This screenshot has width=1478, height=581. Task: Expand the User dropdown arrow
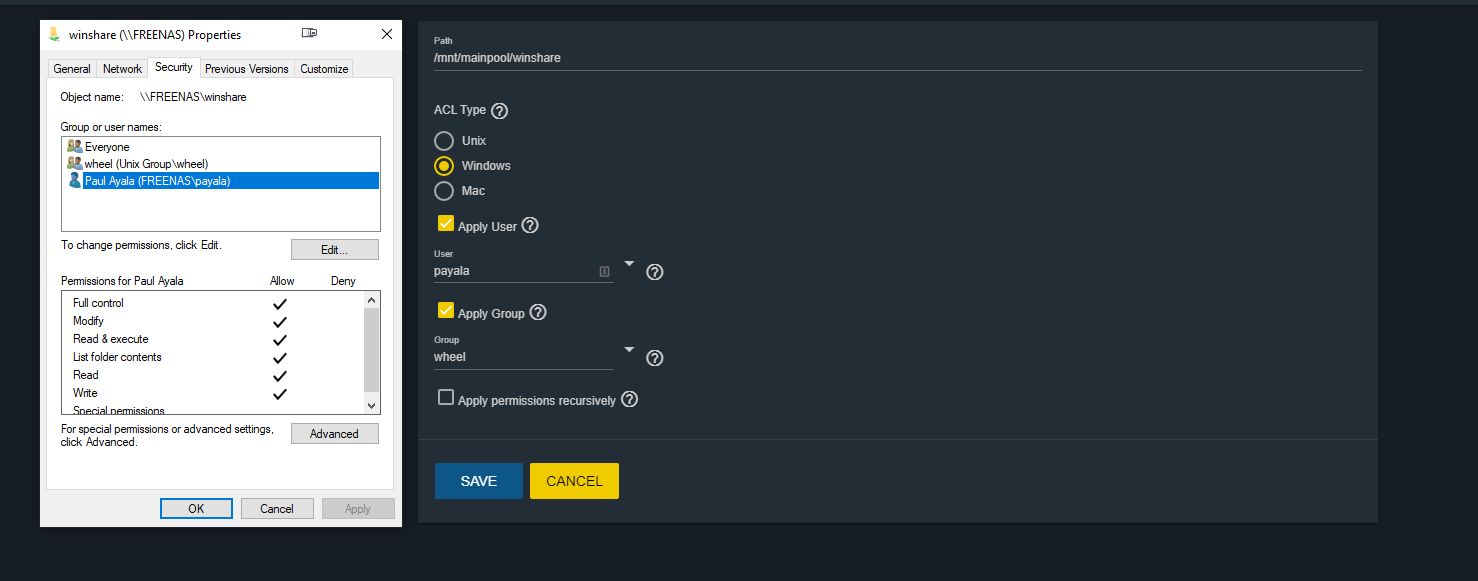[x=629, y=263]
